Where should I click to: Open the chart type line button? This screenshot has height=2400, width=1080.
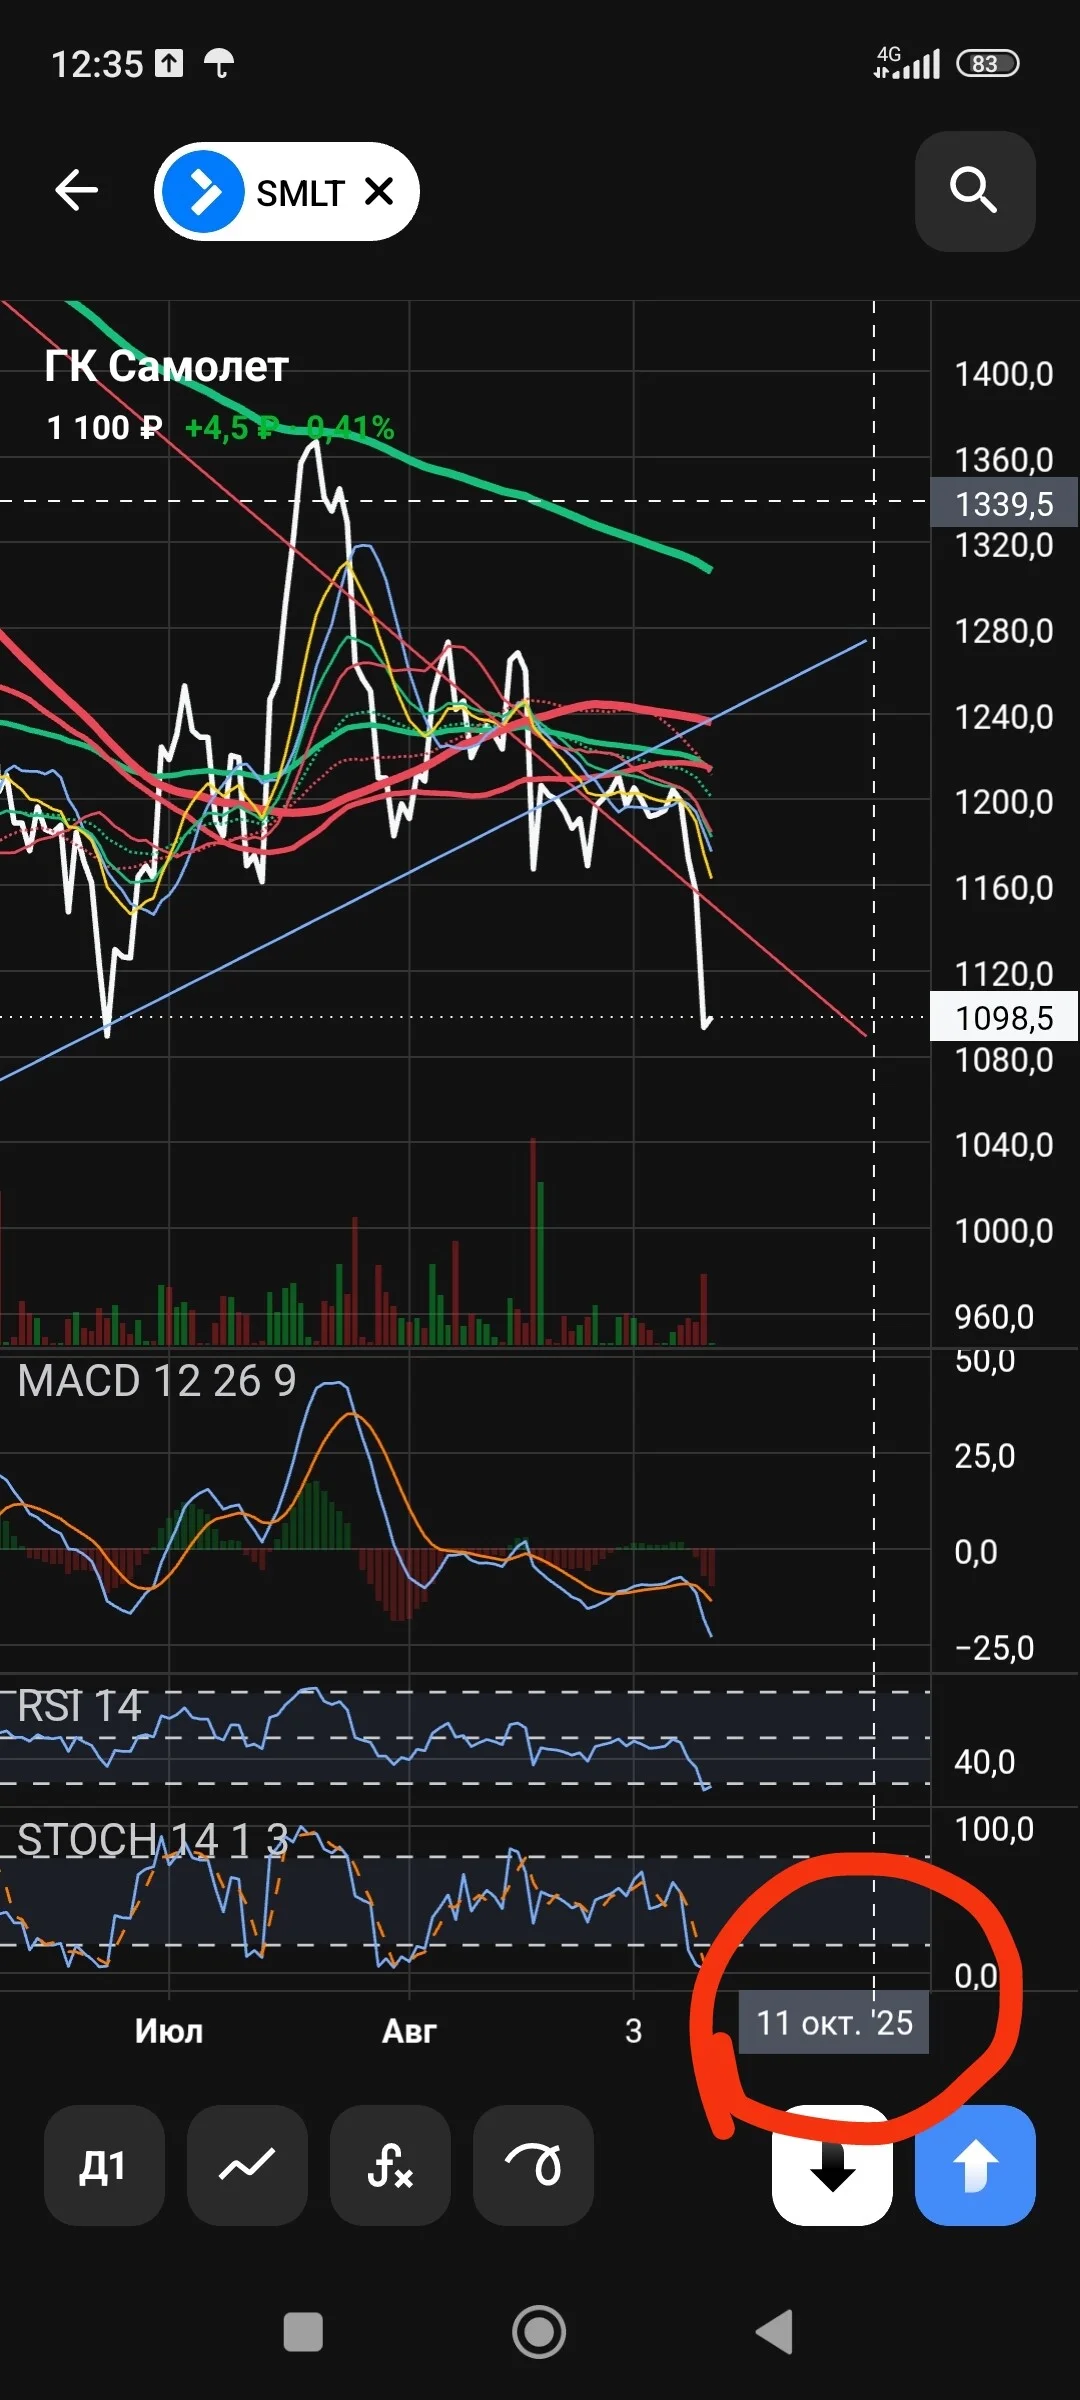pyautogui.click(x=247, y=2165)
